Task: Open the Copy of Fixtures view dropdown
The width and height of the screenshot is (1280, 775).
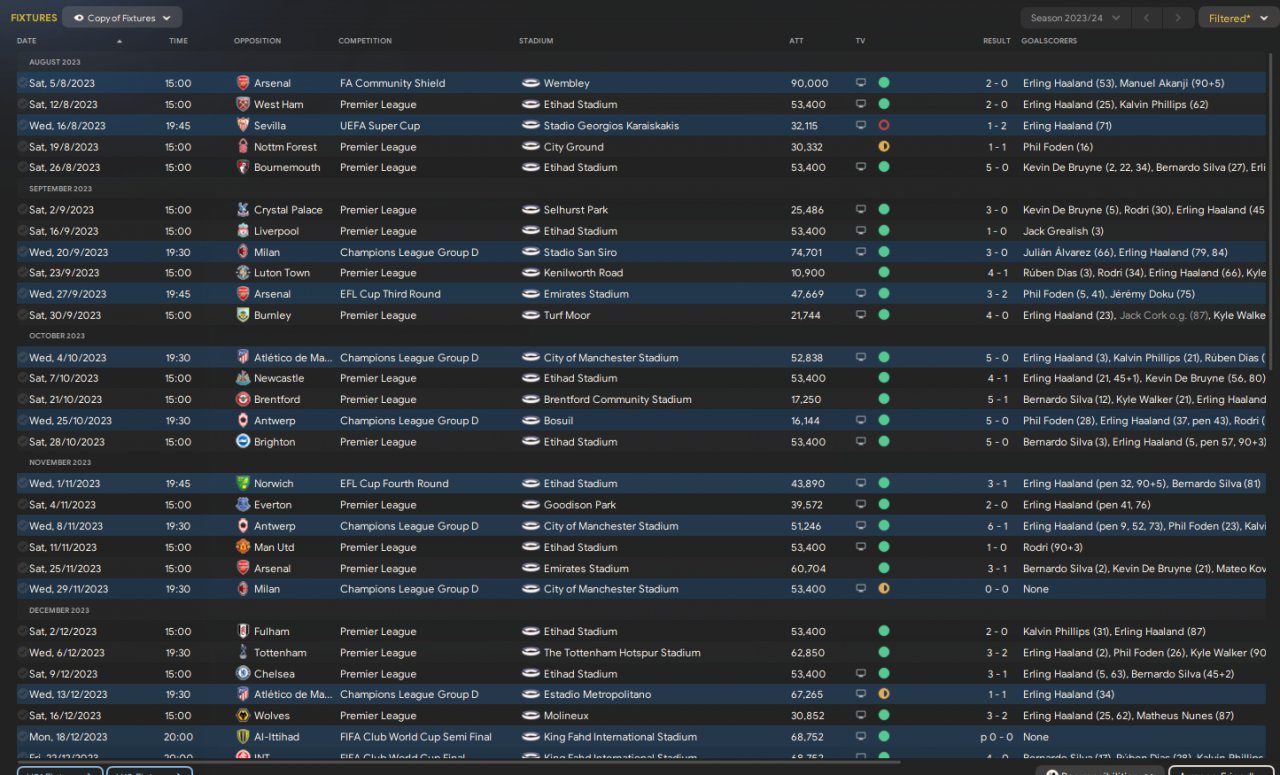Action: pos(122,18)
